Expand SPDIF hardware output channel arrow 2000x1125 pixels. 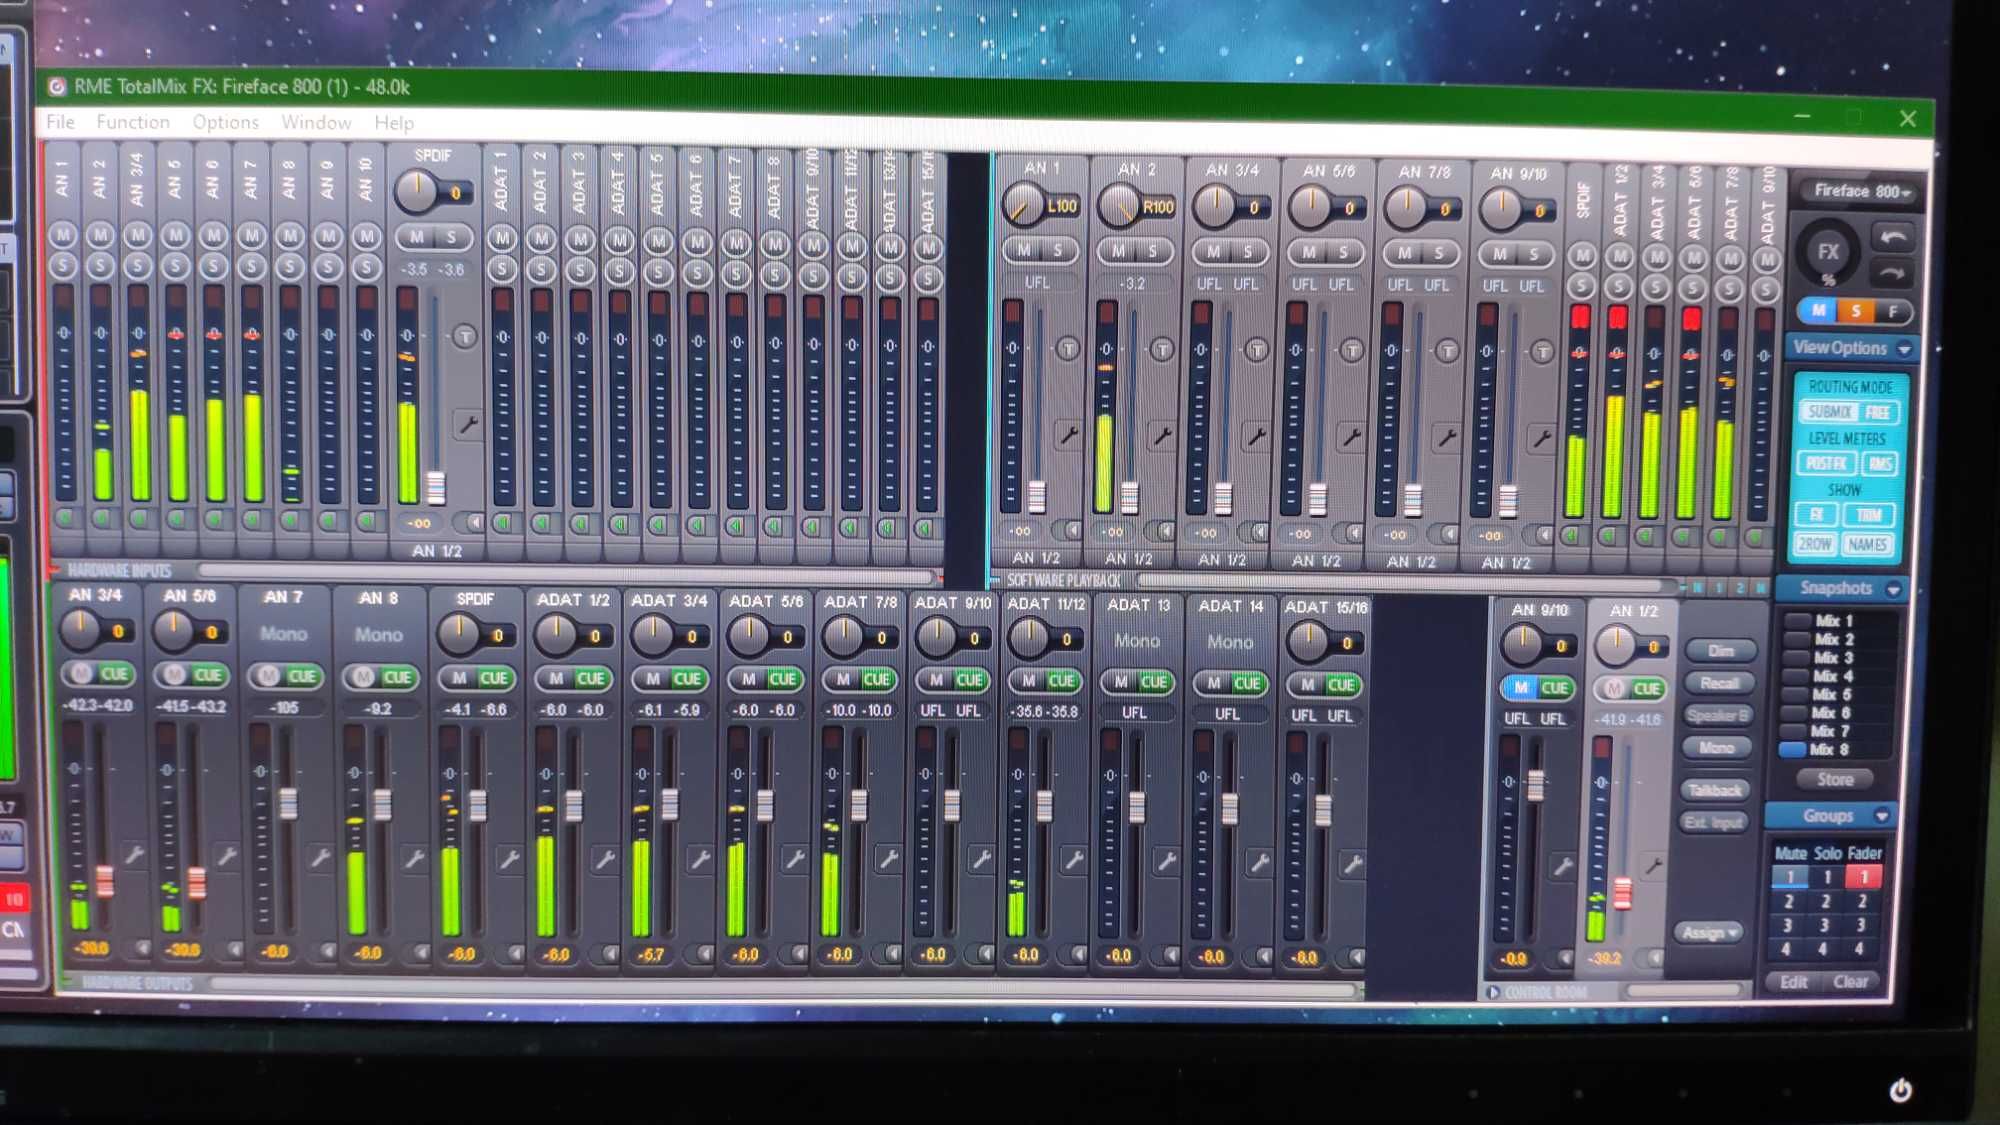pos(515,953)
